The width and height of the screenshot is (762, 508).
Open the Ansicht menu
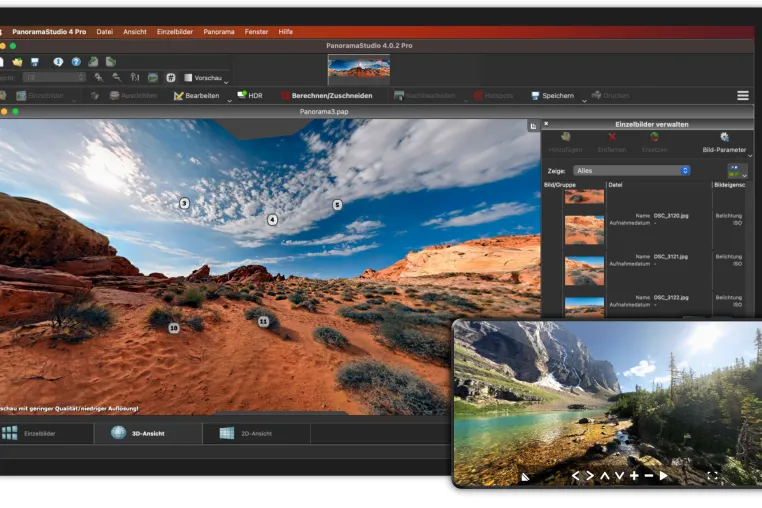[x=135, y=32]
